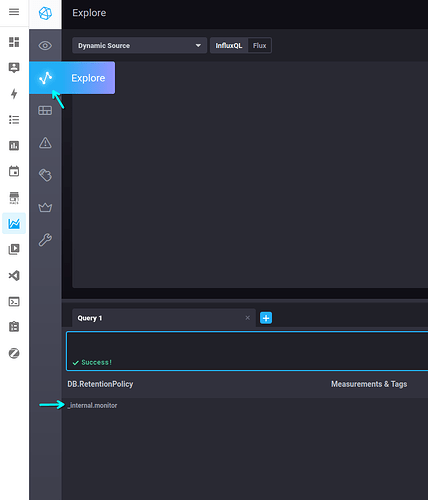The width and height of the screenshot is (428, 500).
Task: Open the marketplace store icon
Action: point(14,198)
